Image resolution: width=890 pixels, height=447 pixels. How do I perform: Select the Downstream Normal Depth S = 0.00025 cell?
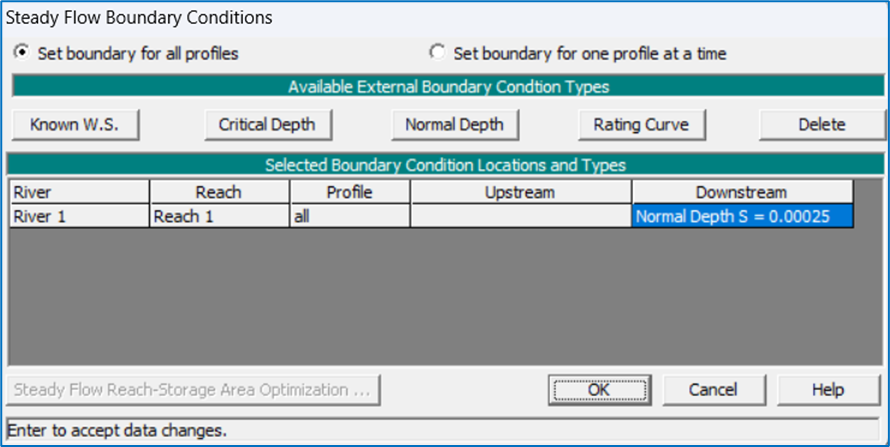[742, 216]
